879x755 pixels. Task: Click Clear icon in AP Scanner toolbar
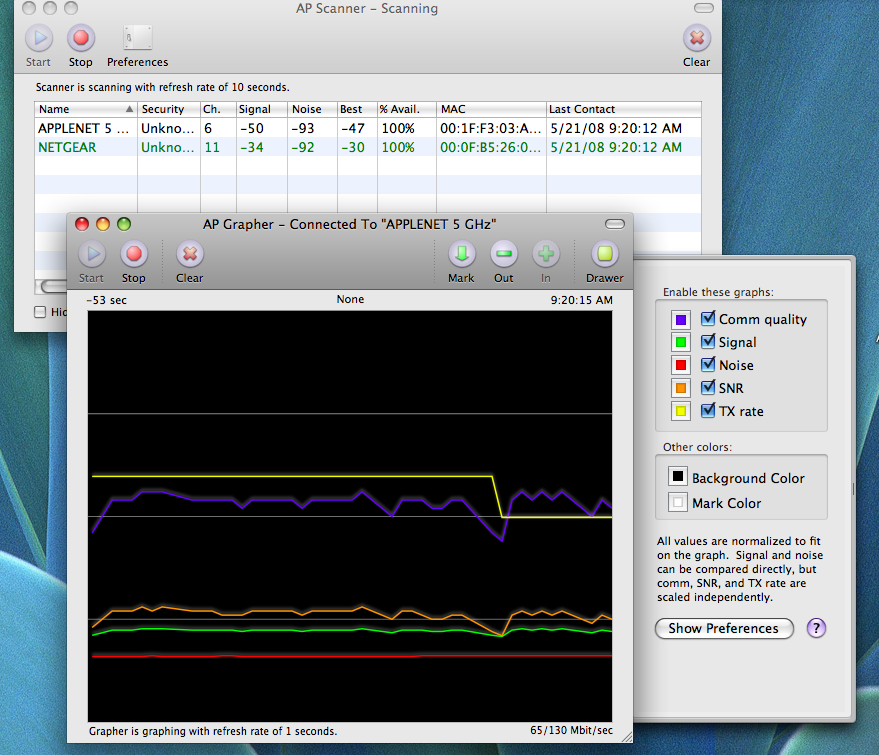(696, 40)
